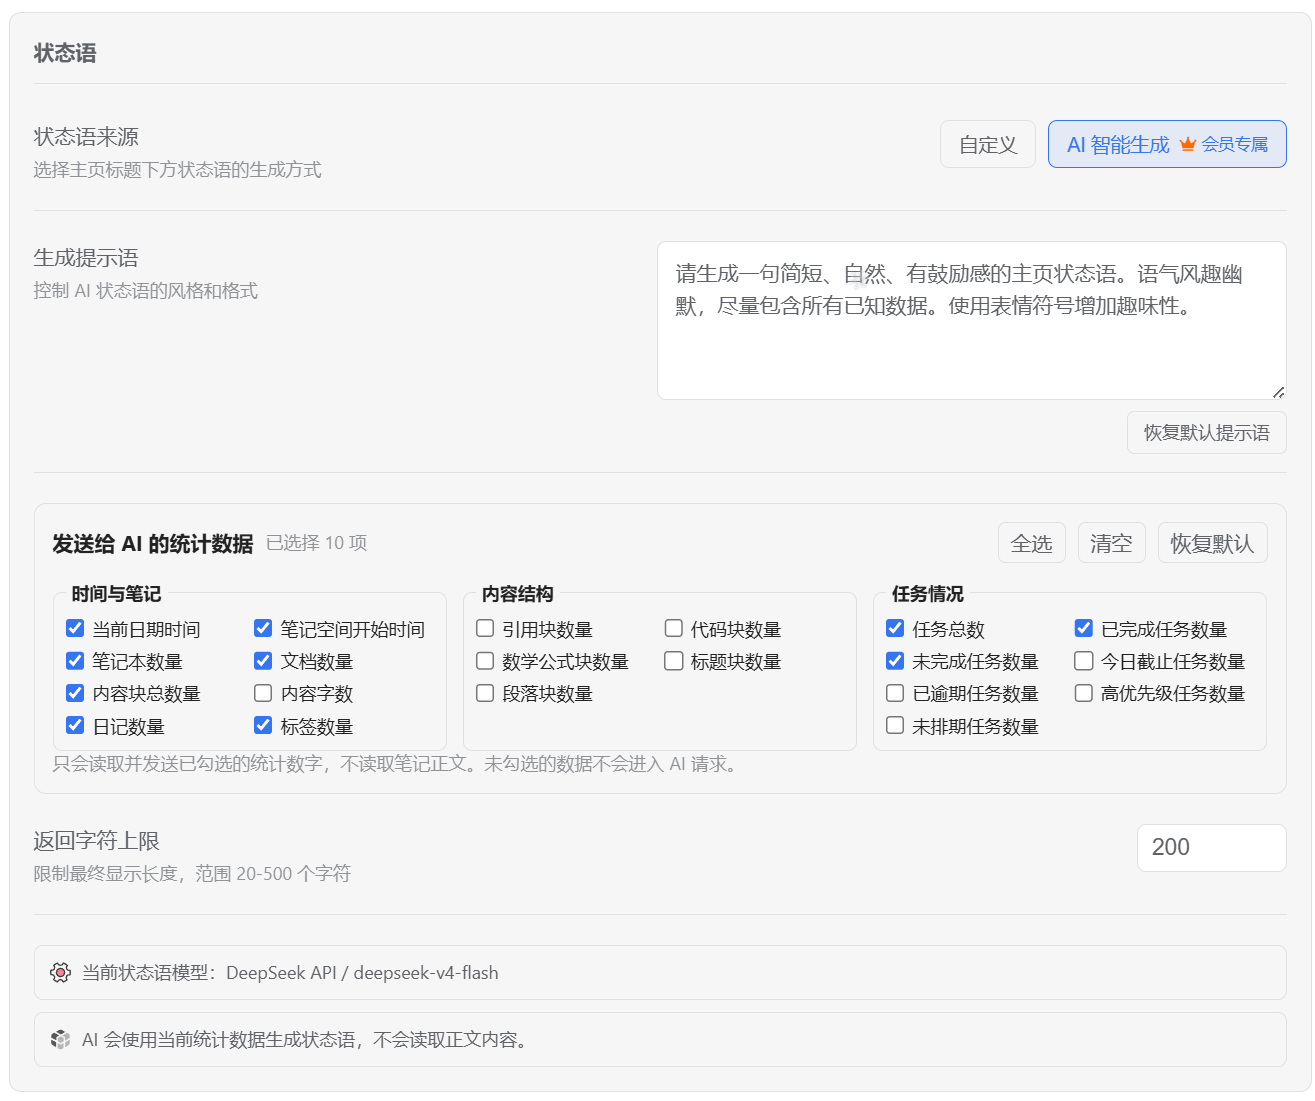This screenshot has height=1101, width=1315.
Task: Toggle the 笔记本数量 checkbox
Action: (x=75, y=660)
